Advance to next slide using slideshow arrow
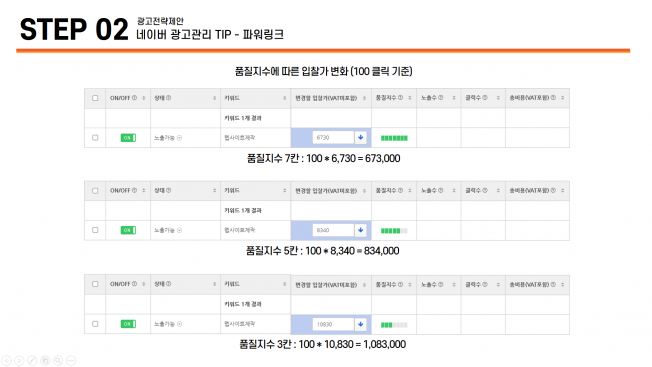This screenshot has height=367, width=652. point(19,360)
